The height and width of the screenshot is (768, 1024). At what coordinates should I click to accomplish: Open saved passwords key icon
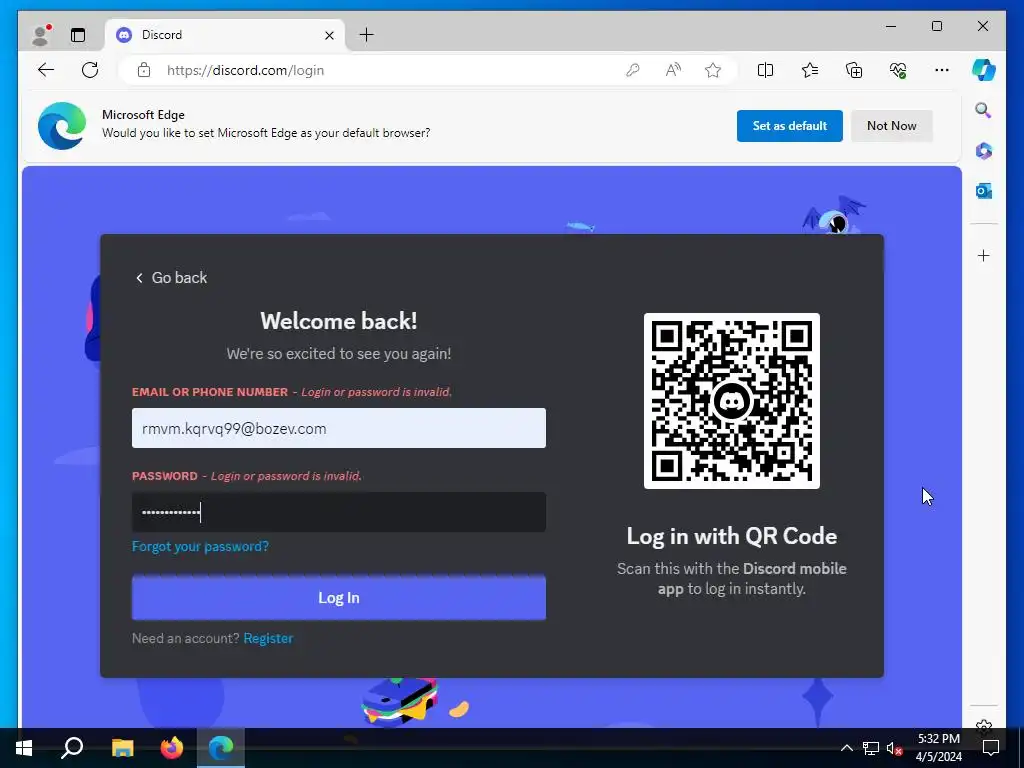point(632,70)
